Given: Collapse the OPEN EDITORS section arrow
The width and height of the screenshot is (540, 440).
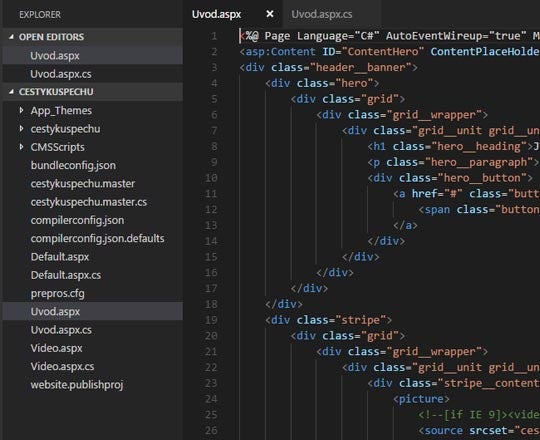Looking at the screenshot, I should click(11, 37).
